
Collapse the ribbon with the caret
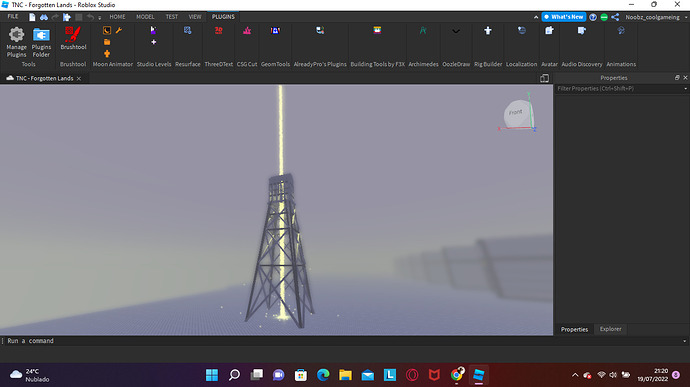(x=536, y=17)
